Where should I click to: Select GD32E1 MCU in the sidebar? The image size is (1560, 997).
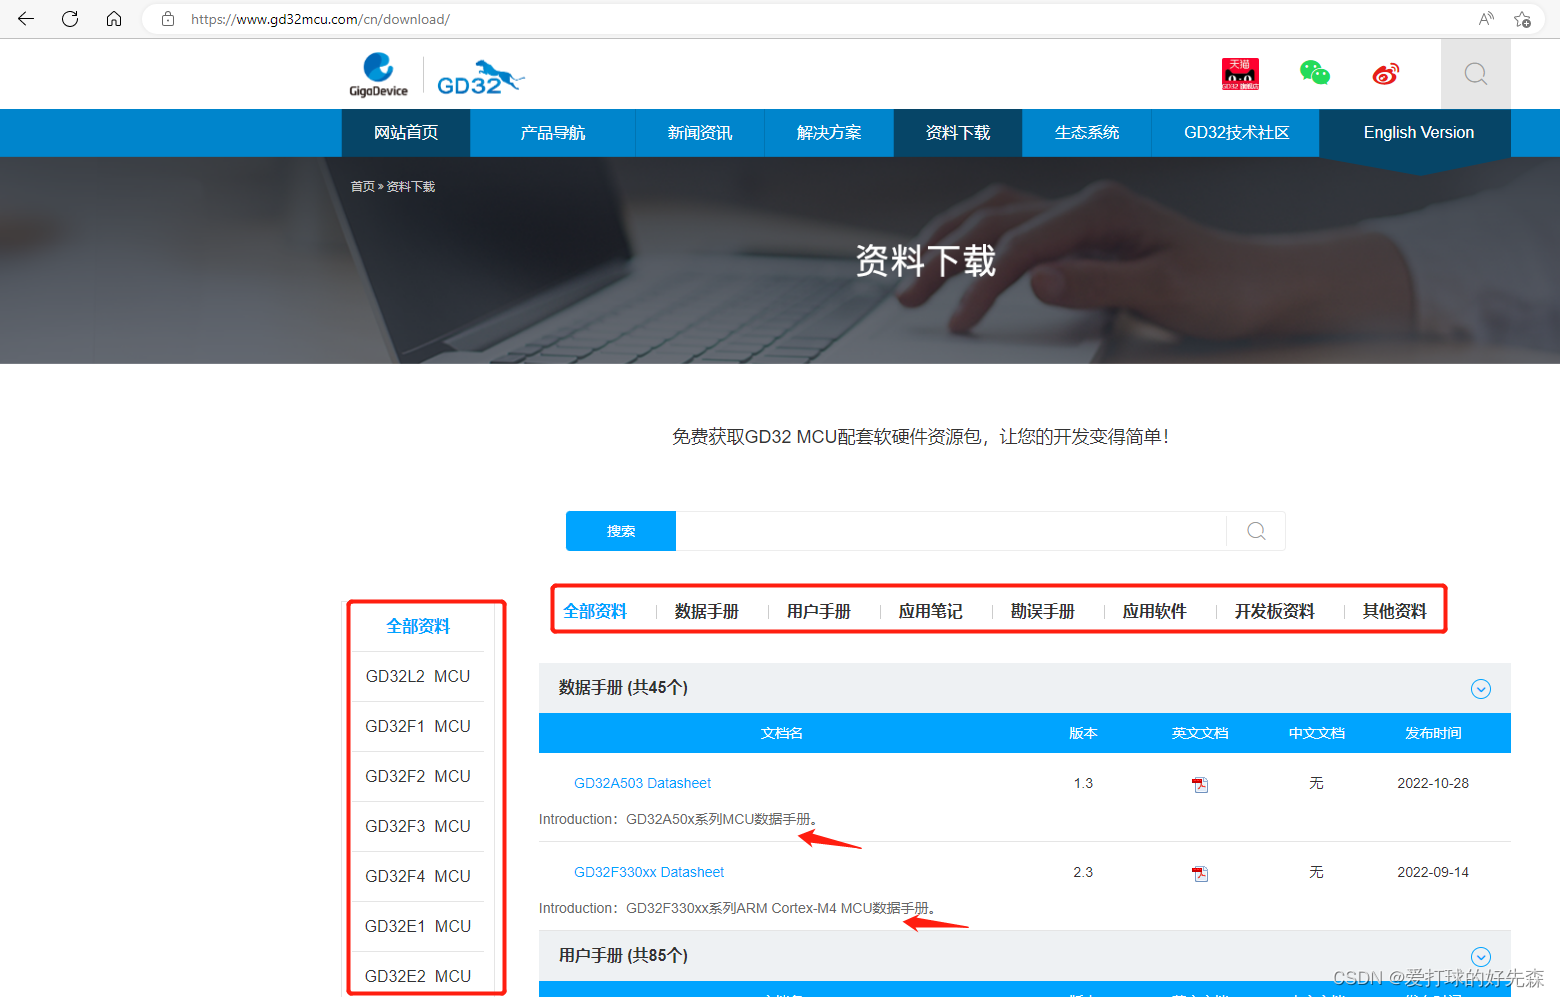[x=418, y=926]
